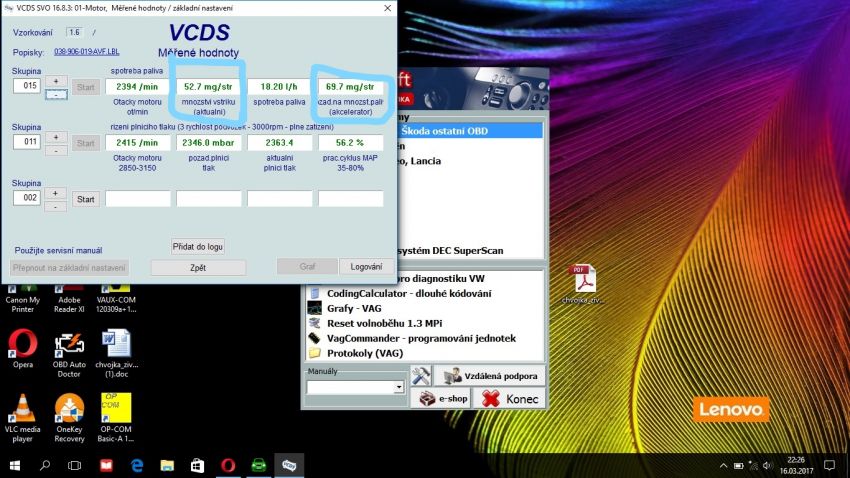The width and height of the screenshot is (850, 478).
Task: Increase group 015 with plus button
Action: pyautogui.click(x=56, y=81)
